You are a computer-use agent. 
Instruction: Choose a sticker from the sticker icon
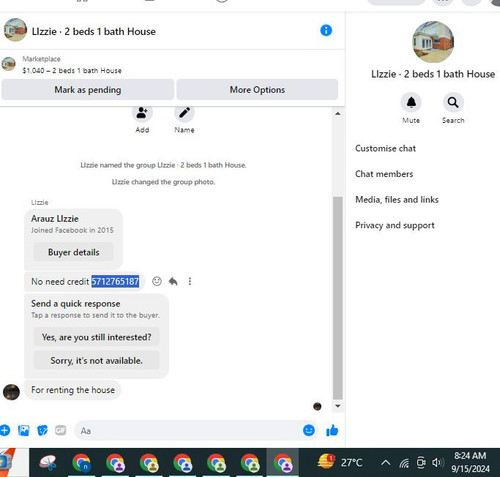pos(42,430)
